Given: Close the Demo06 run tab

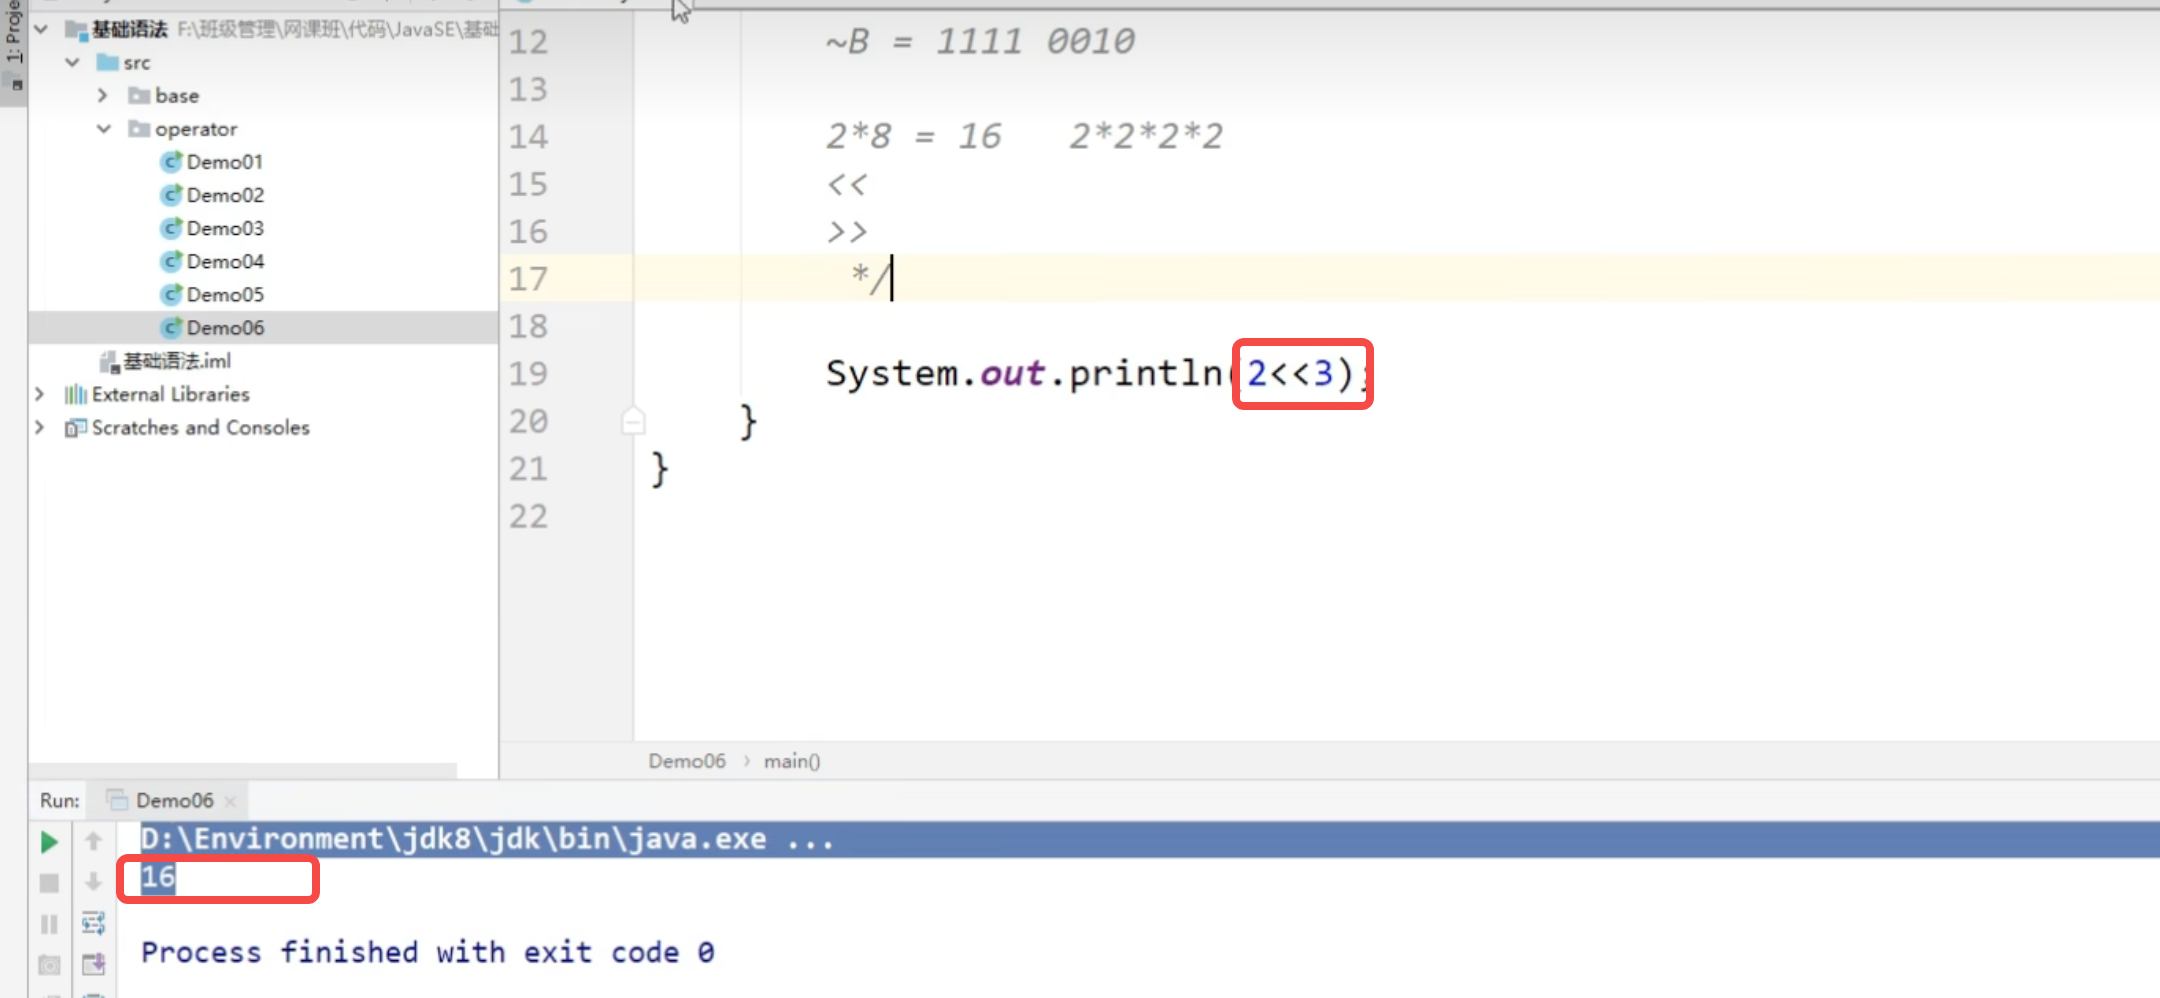Looking at the screenshot, I should (231, 801).
